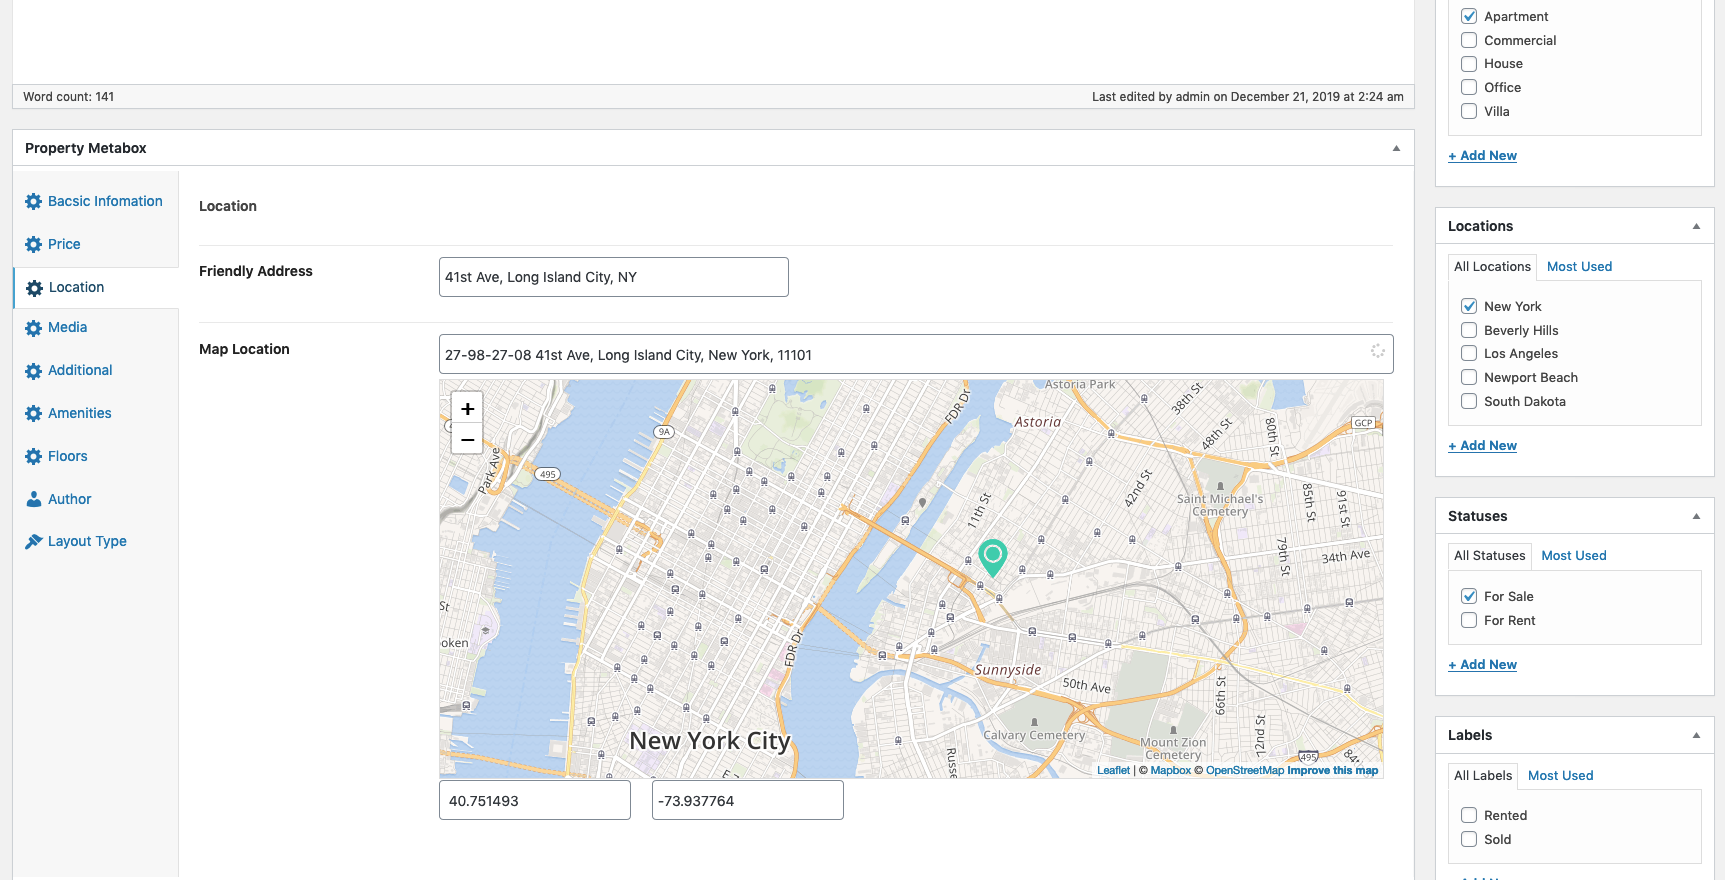Click the gear icon beside Bacsic Infomation
Image resolution: width=1725 pixels, height=880 pixels.
[34, 202]
